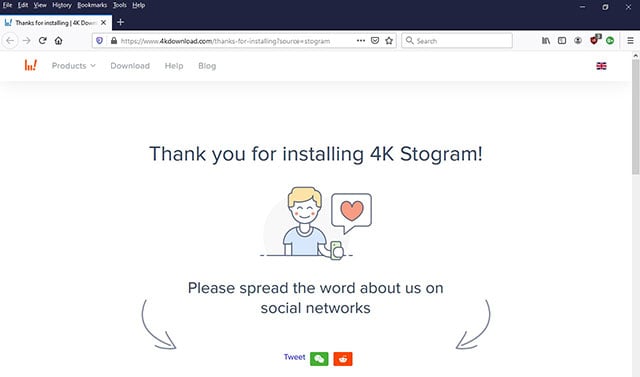The height and width of the screenshot is (377, 640).
Task: Reload the current page
Action: [x=42, y=41]
